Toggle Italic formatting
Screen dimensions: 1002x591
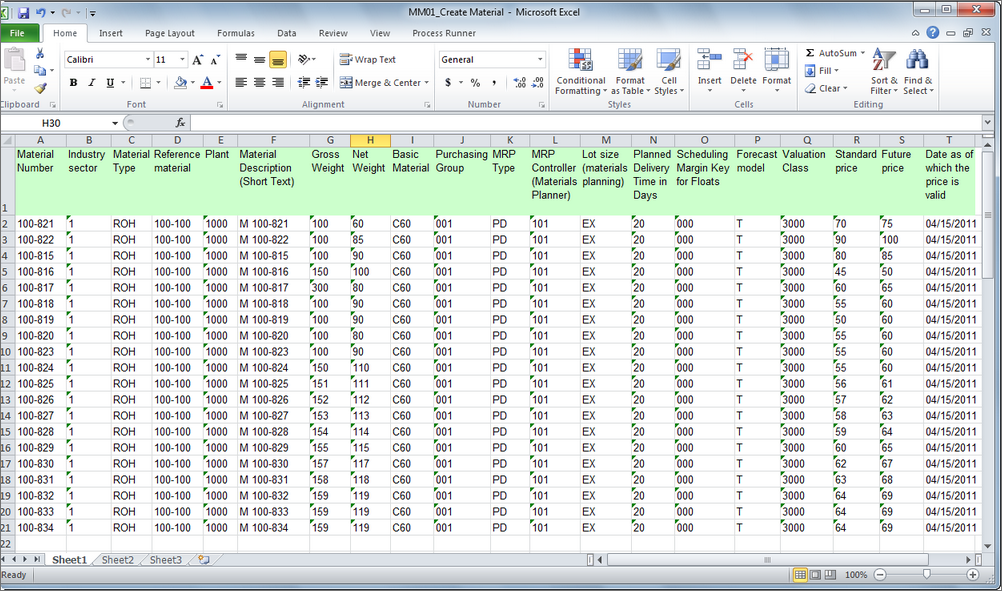(x=91, y=83)
